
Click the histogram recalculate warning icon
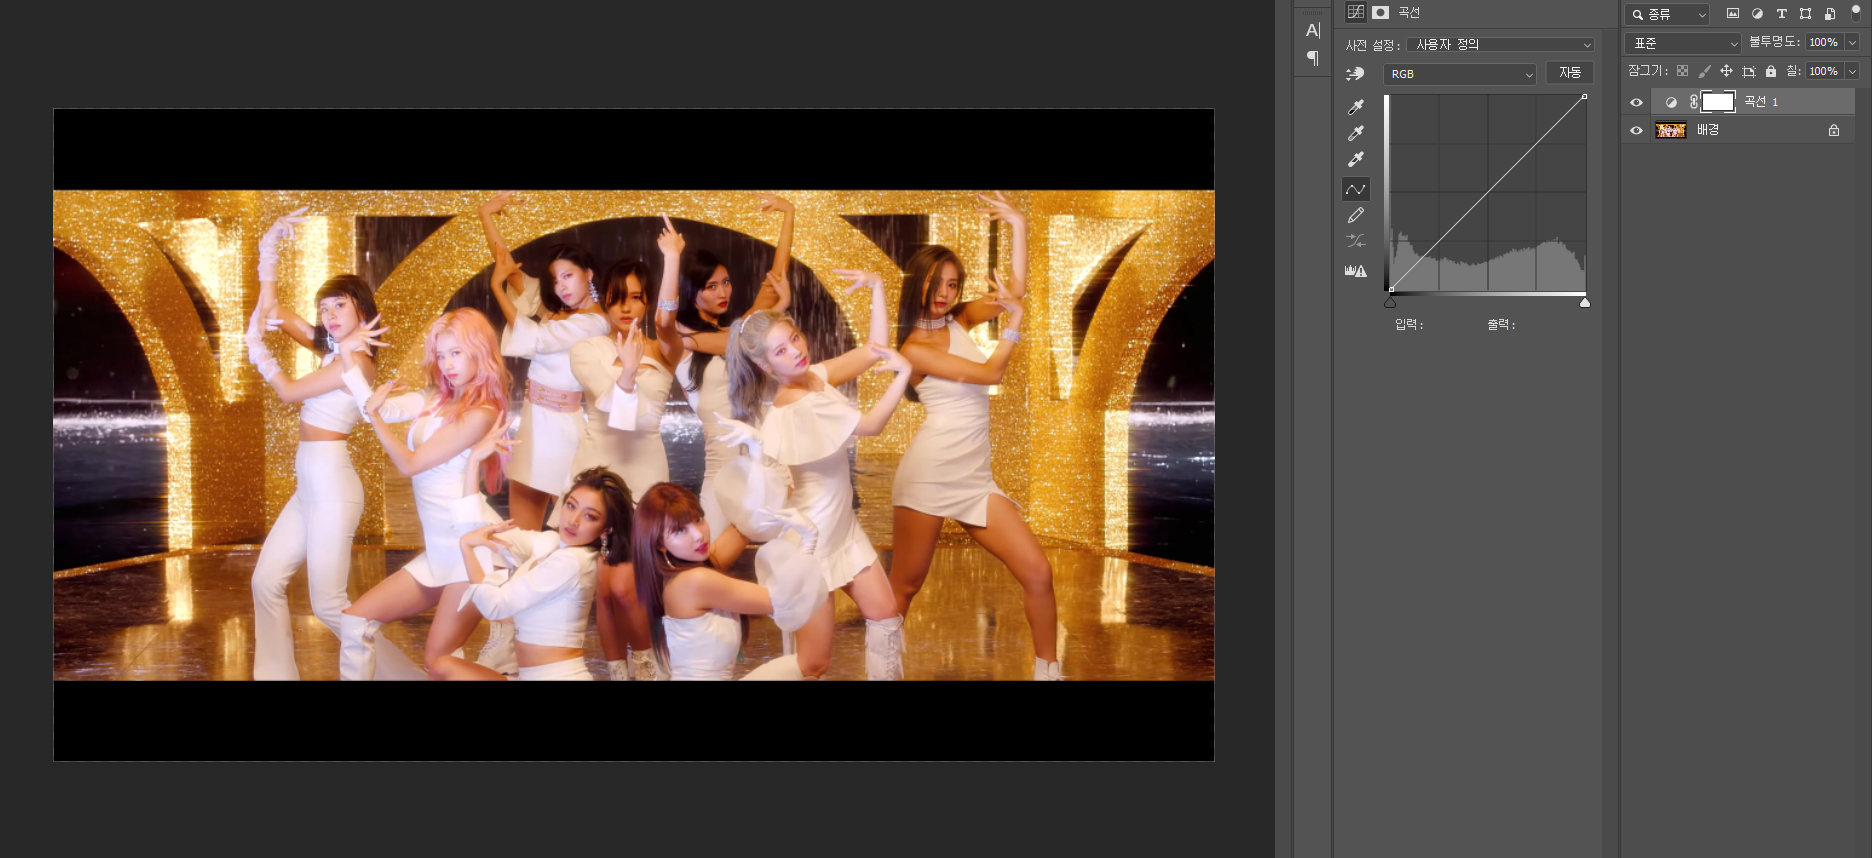[x=1356, y=270]
